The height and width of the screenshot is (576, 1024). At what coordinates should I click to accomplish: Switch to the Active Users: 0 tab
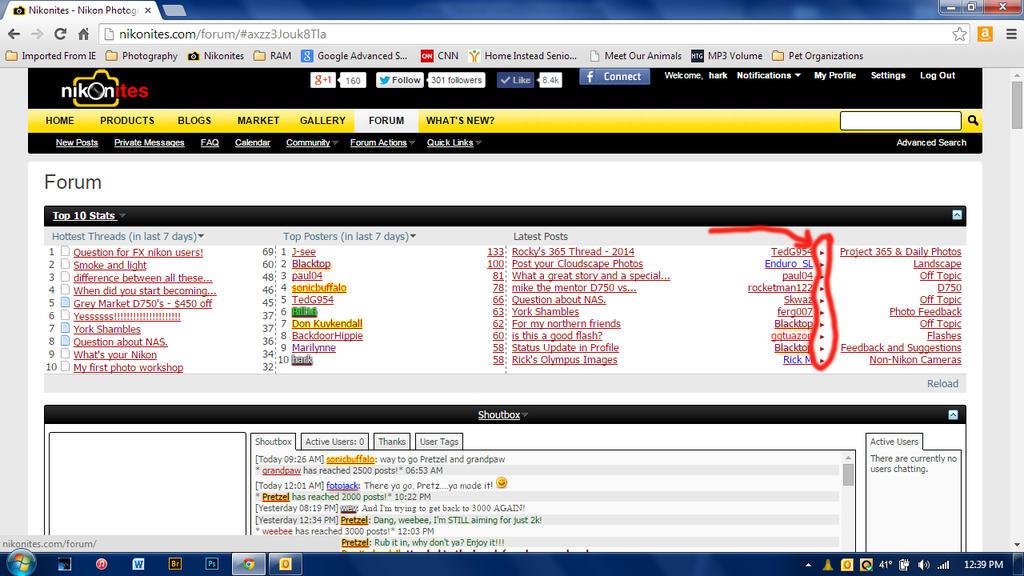(334, 441)
